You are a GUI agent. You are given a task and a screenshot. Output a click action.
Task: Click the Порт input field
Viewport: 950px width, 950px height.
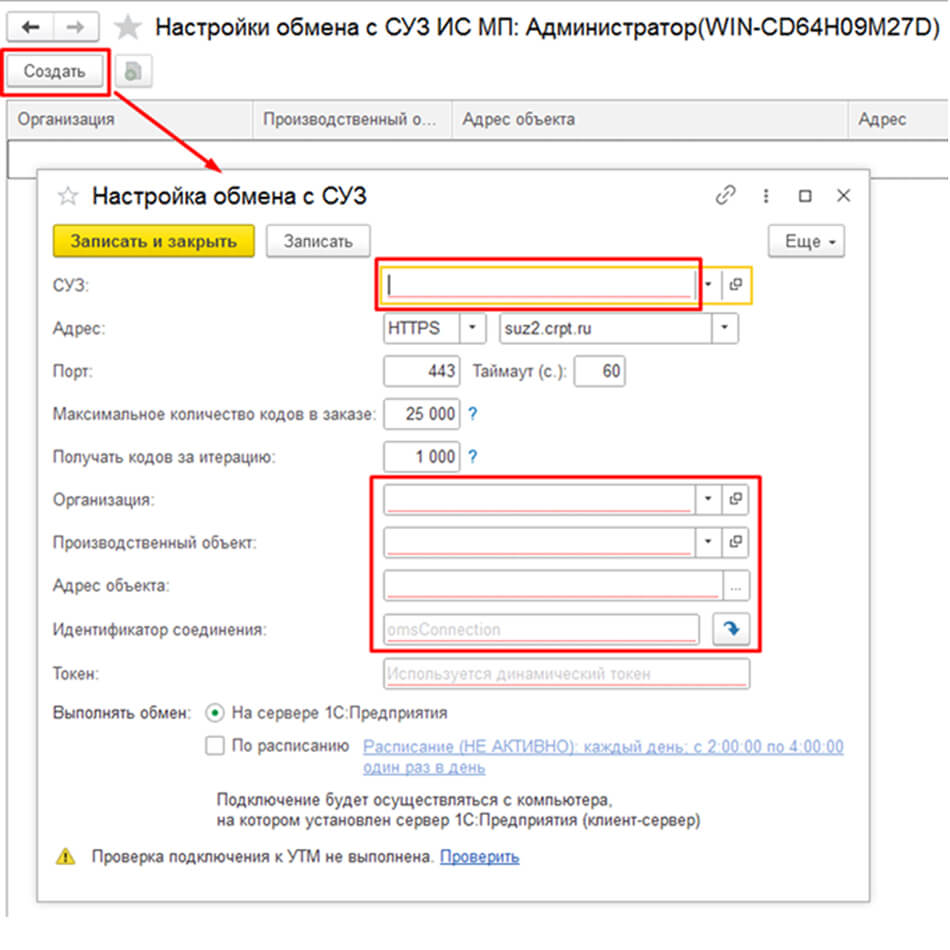click(x=422, y=372)
